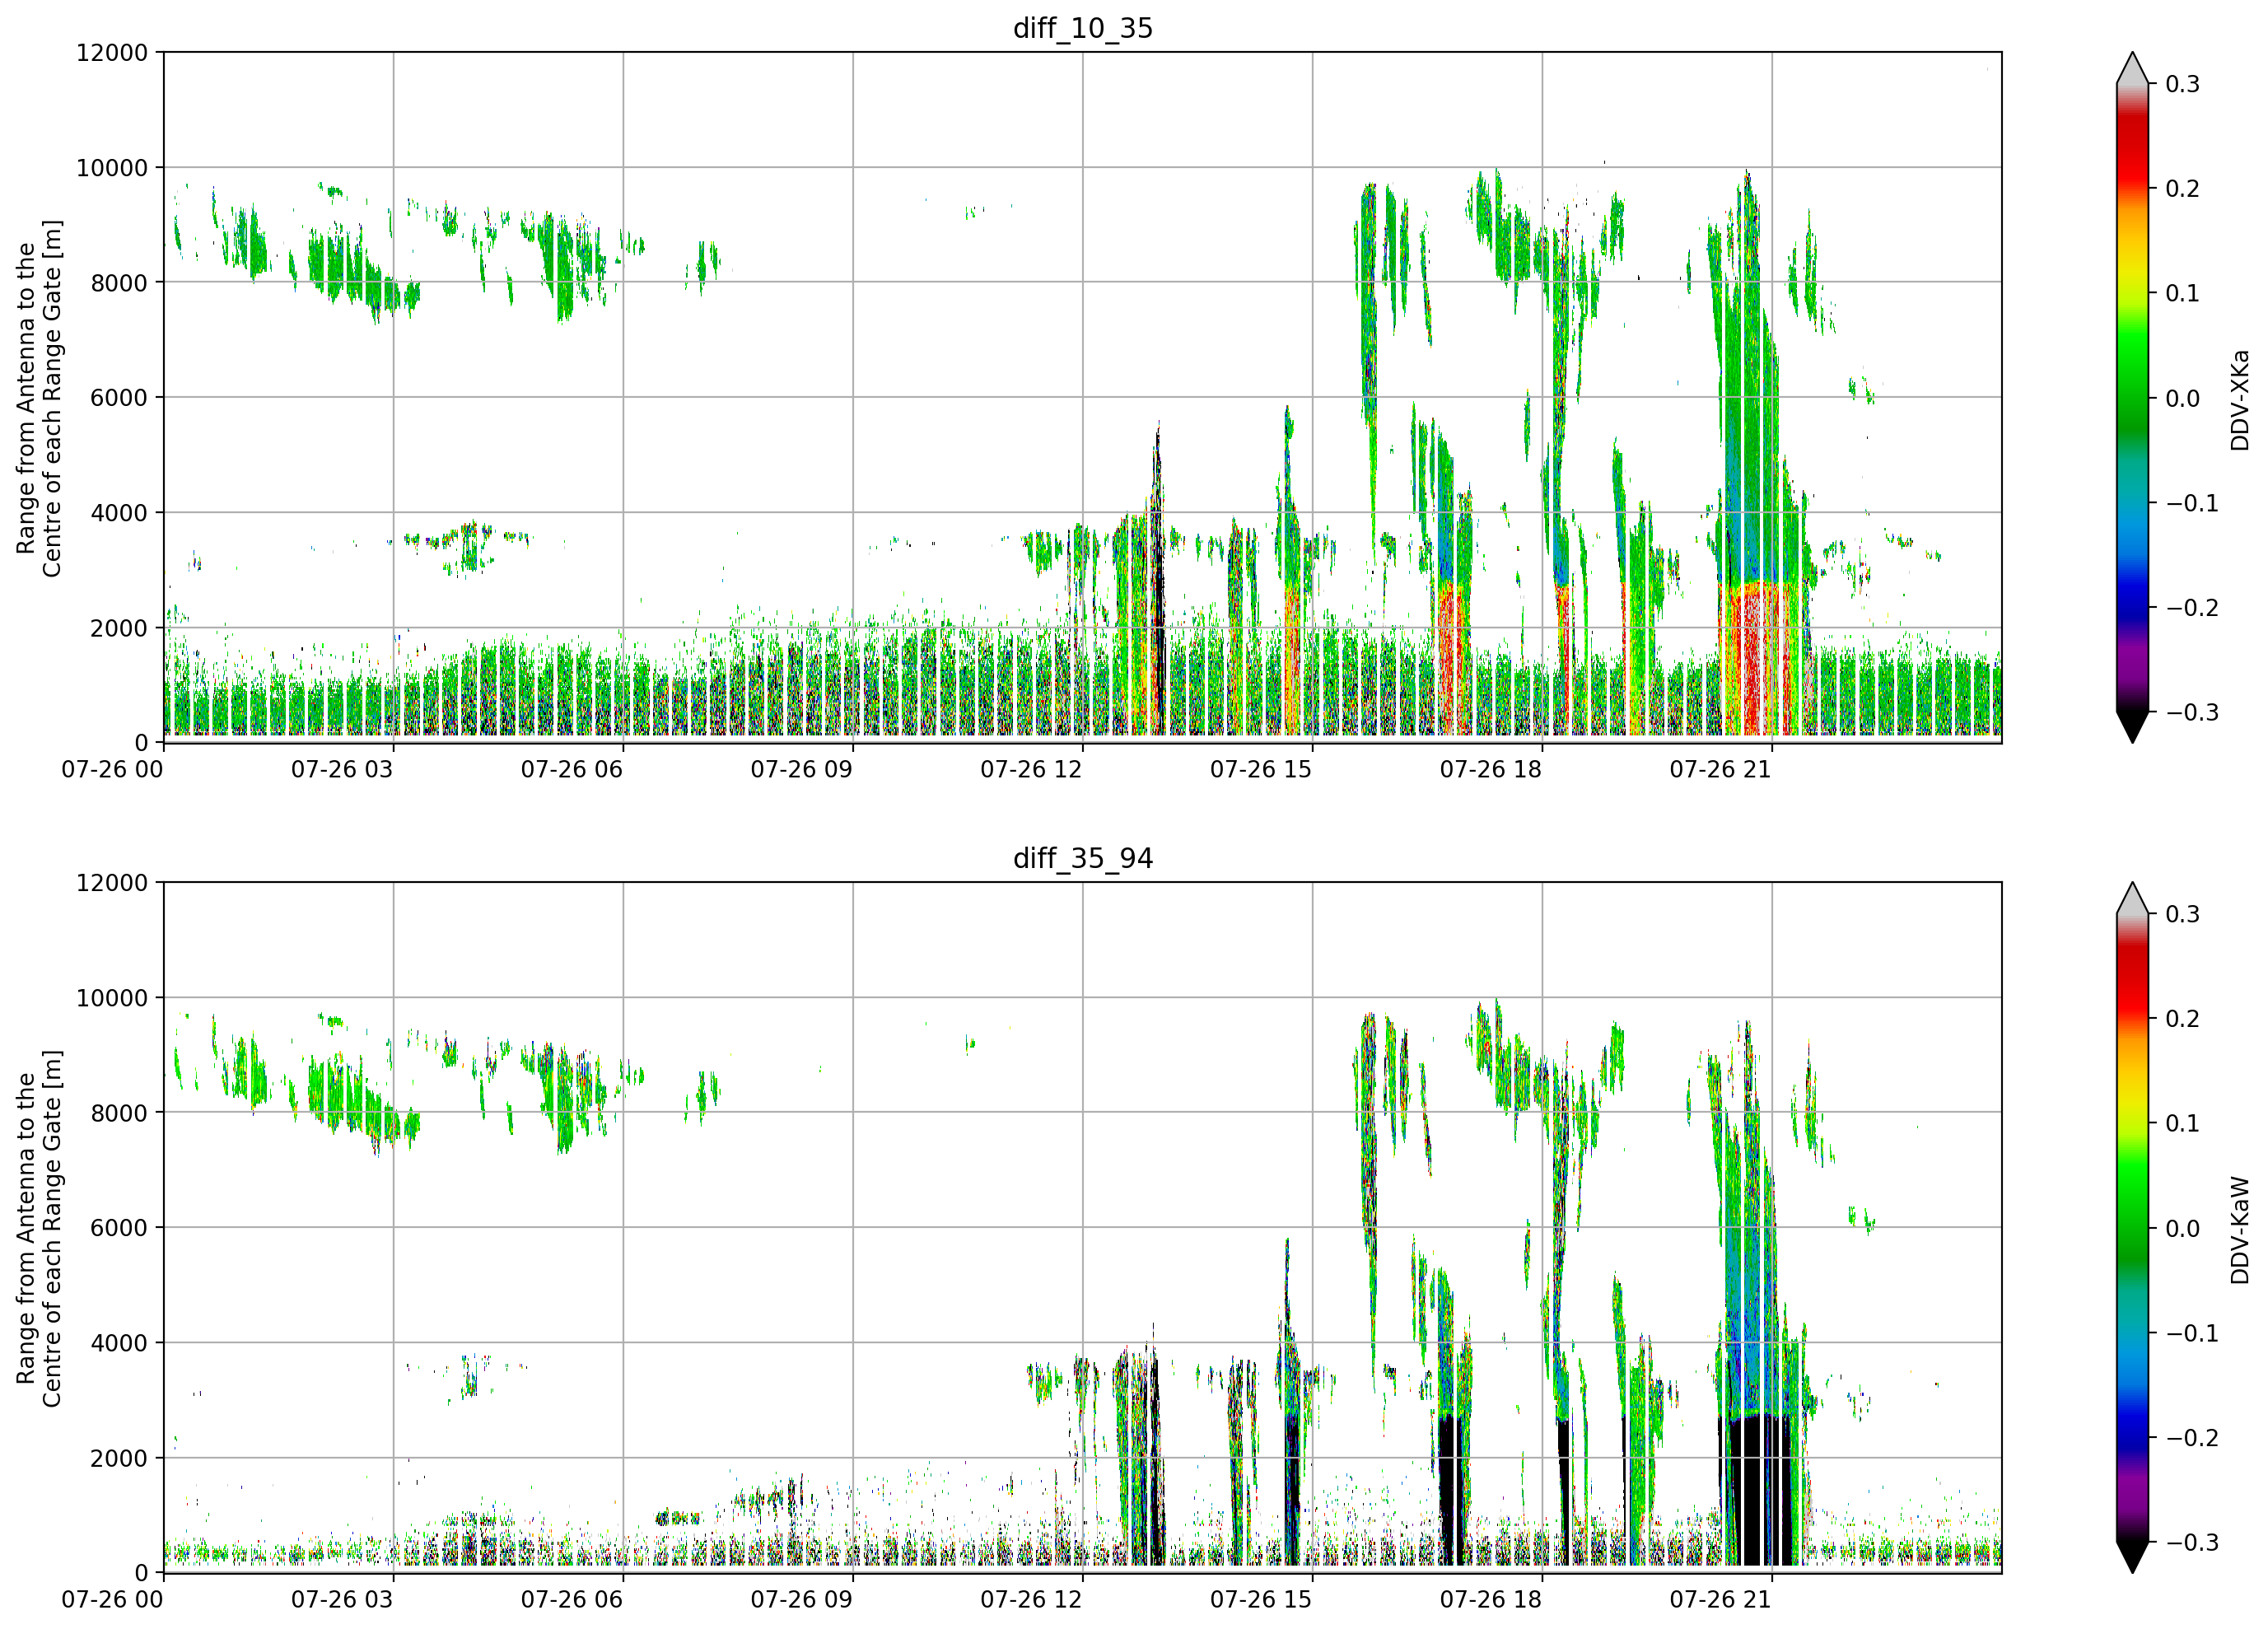2268x1629 pixels.
Task: Click the DDV-XKa colorbar gradient strip
Action: click(2132, 398)
